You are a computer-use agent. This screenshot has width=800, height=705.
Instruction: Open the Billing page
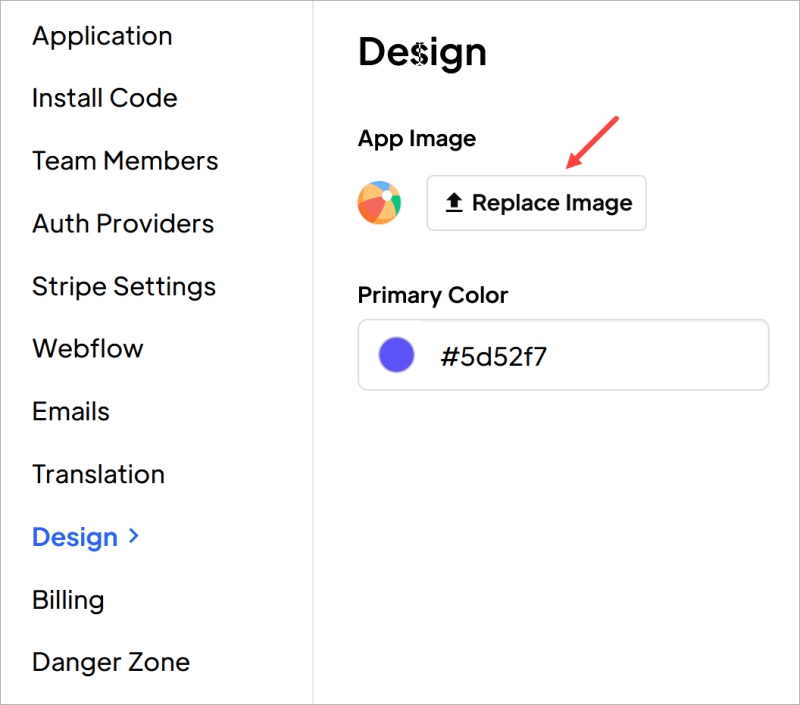67,600
